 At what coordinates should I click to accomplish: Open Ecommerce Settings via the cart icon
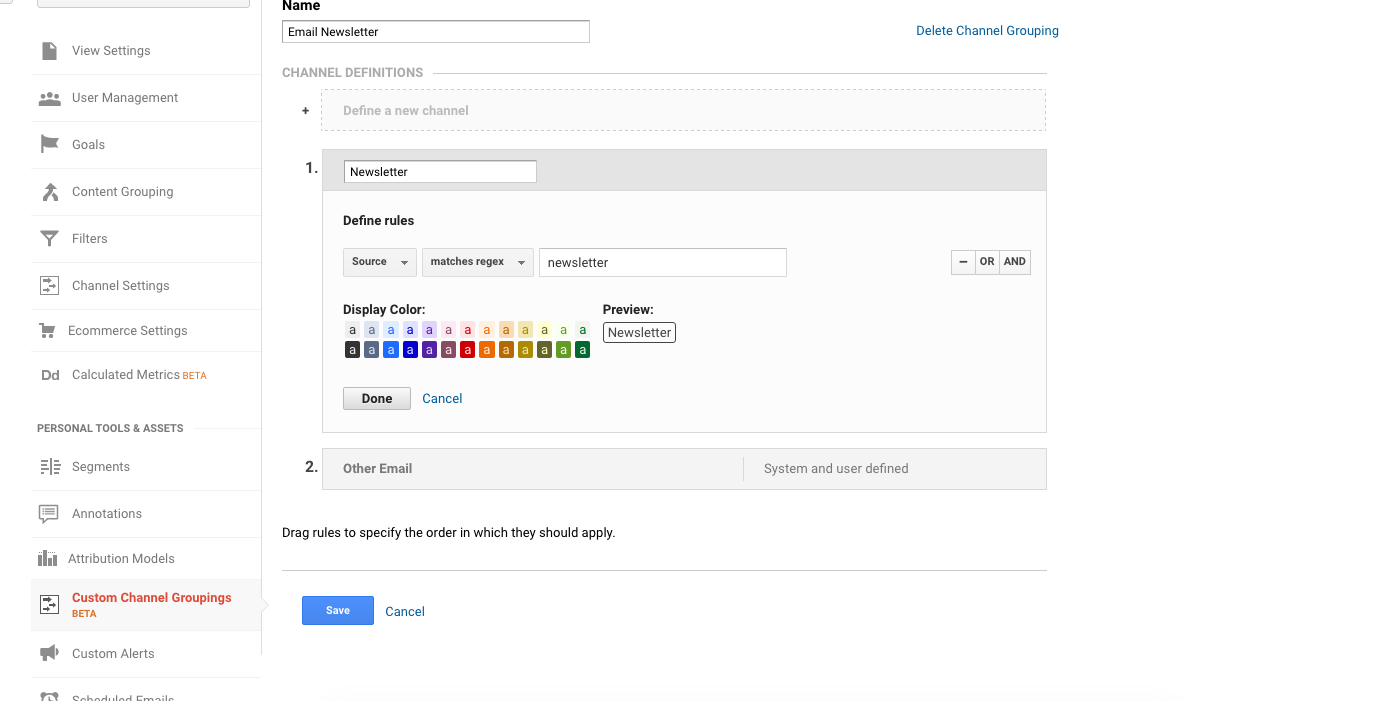49,330
